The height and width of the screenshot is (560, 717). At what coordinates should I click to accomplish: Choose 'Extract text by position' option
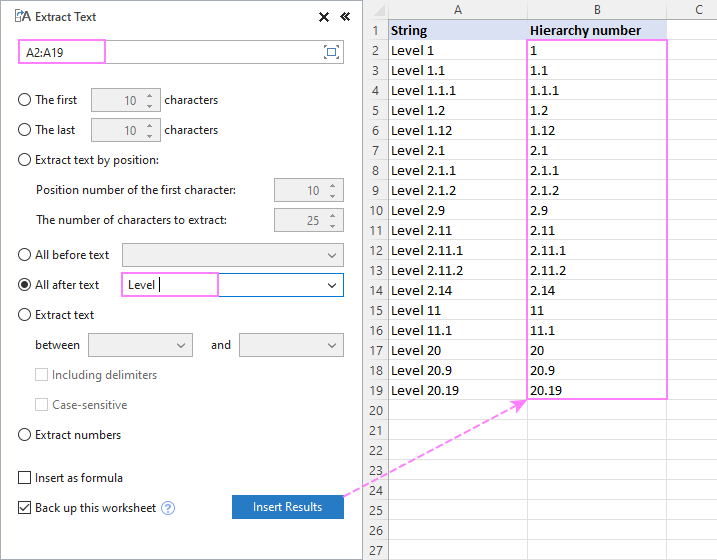(x=24, y=160)
